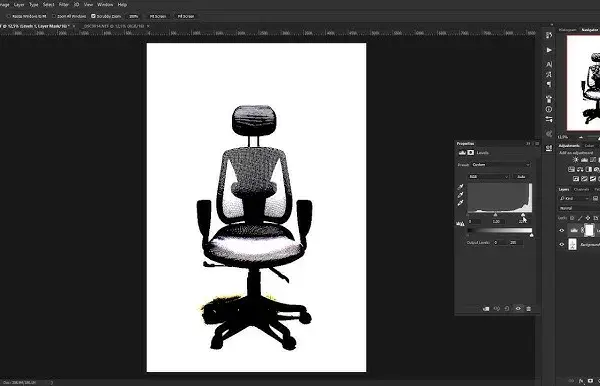
Task: Open the Paragraph panel icon
Action: [x=549, y=84]
